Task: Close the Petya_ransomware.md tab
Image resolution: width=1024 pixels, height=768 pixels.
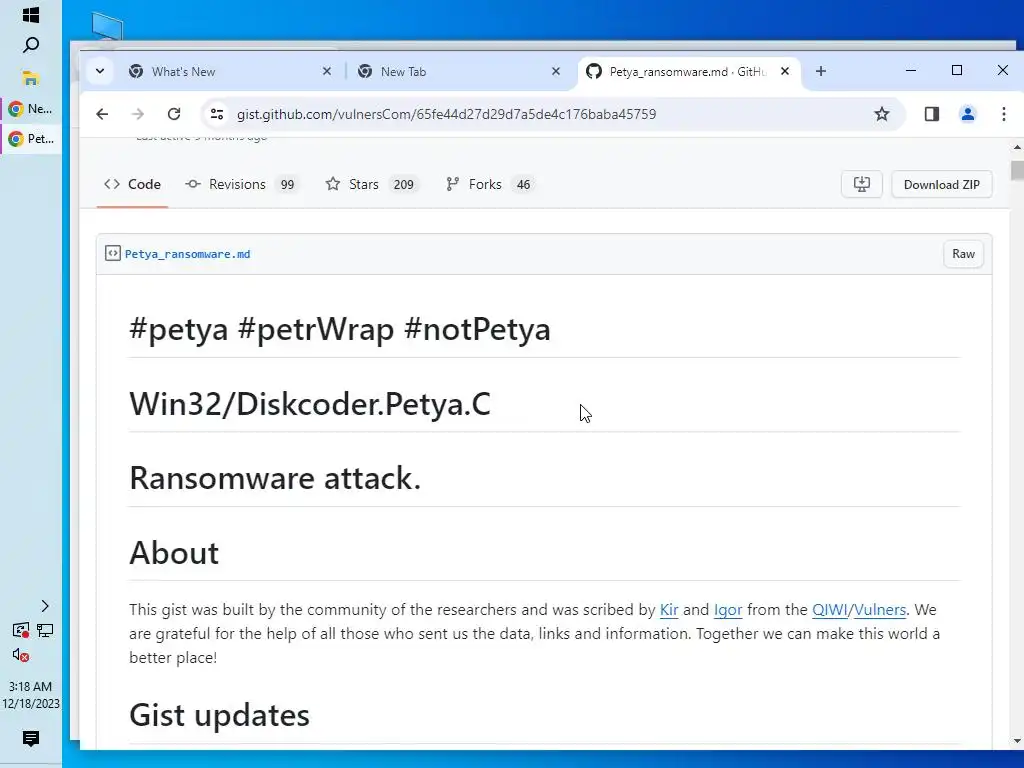Action: (785, 71)
